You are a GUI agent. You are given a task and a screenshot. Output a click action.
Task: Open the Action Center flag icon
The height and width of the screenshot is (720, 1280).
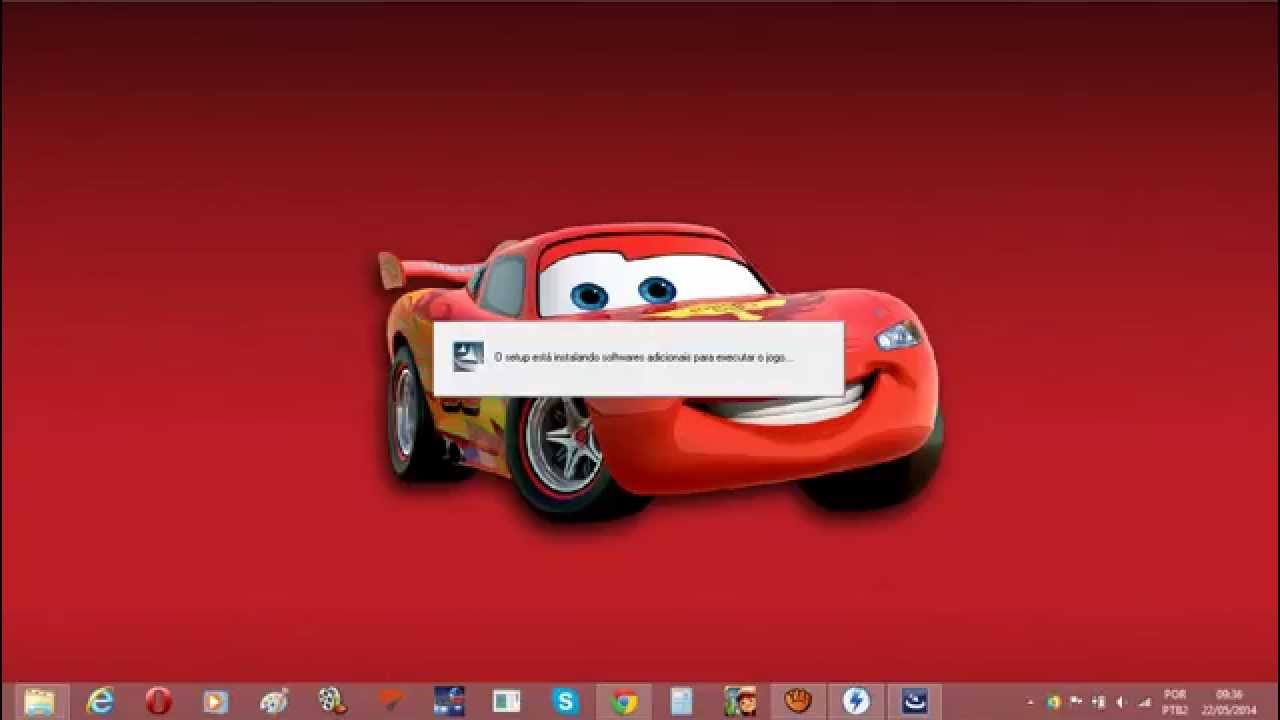coord(1076,702)
